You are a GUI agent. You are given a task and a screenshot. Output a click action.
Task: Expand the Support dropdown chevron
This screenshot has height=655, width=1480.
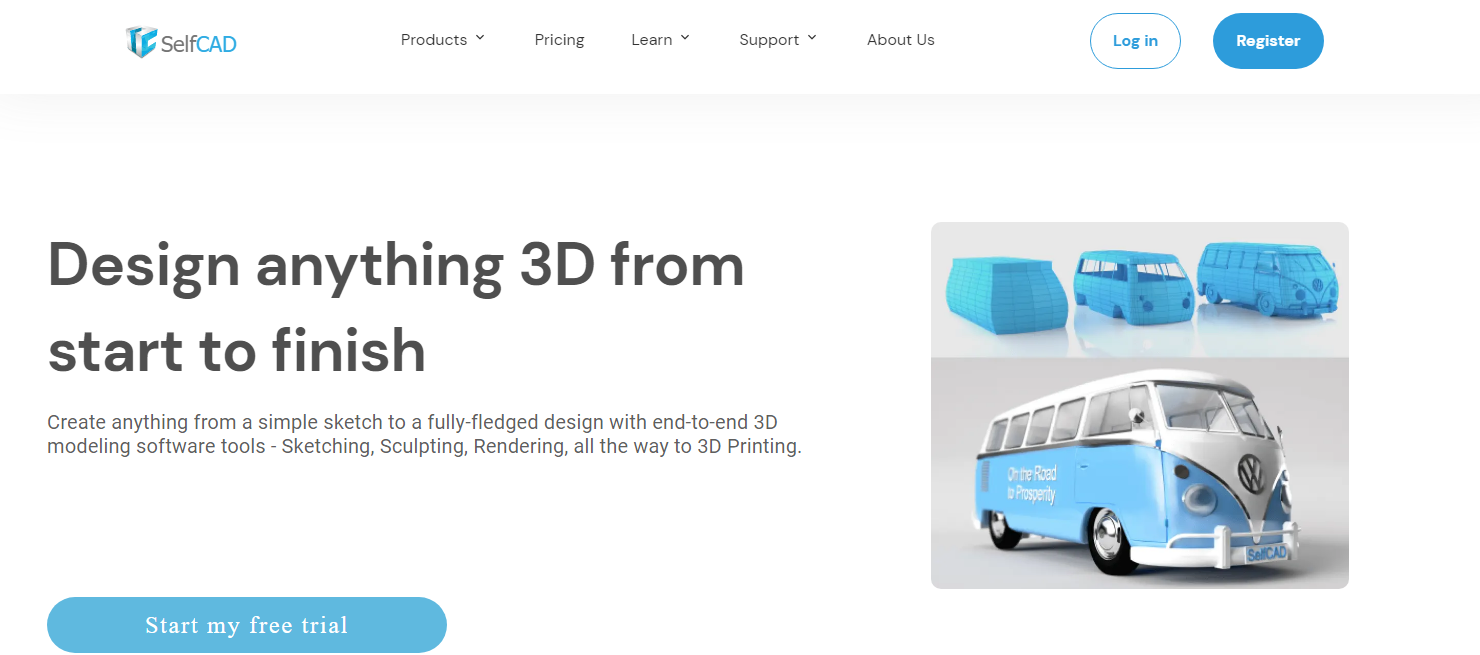(x=812, y=38)
